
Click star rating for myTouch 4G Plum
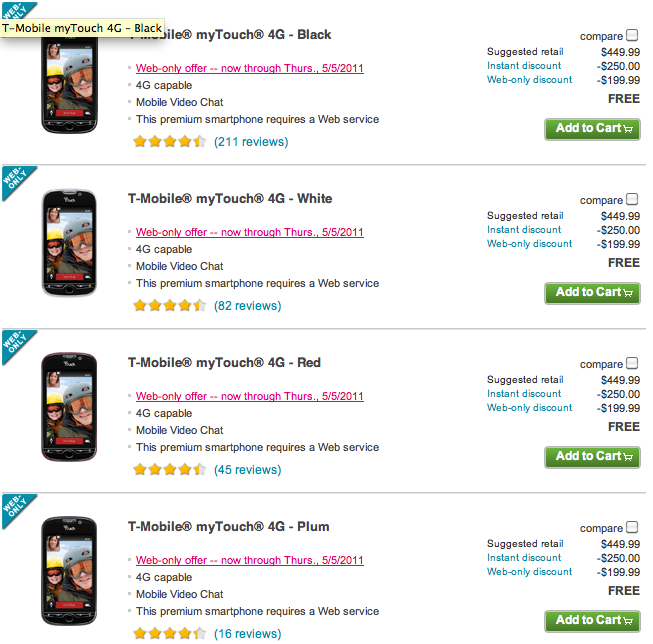tap(169, 633)
